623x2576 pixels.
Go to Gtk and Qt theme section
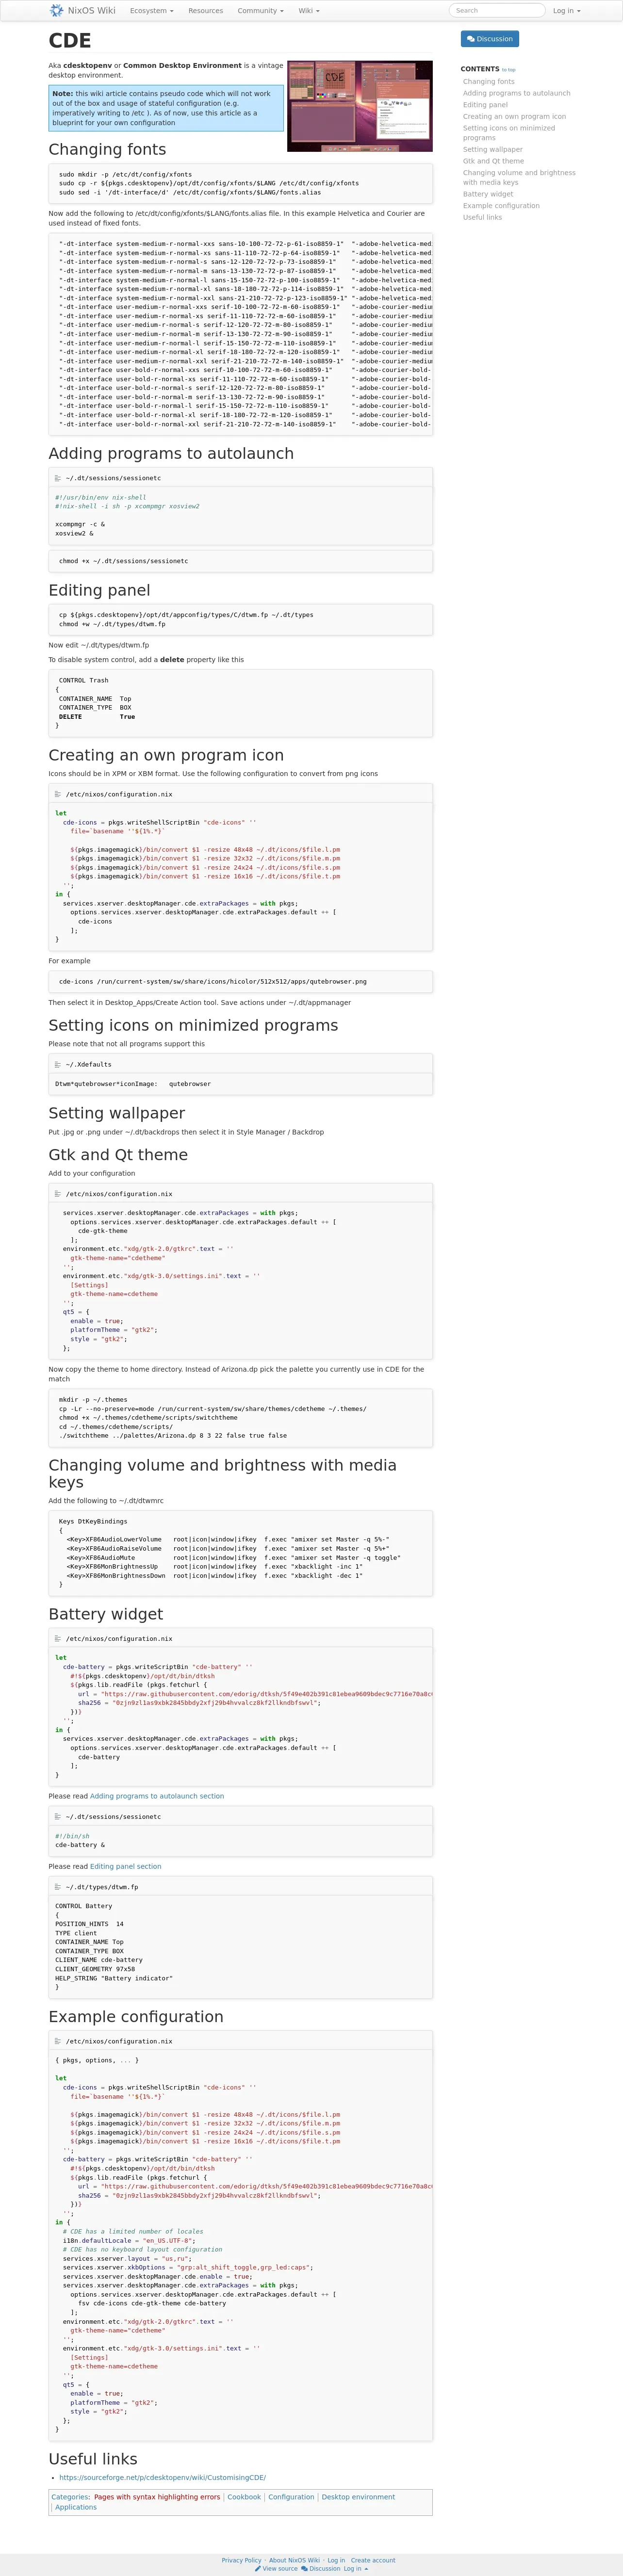pyautogui.click(x=493, y=161)
